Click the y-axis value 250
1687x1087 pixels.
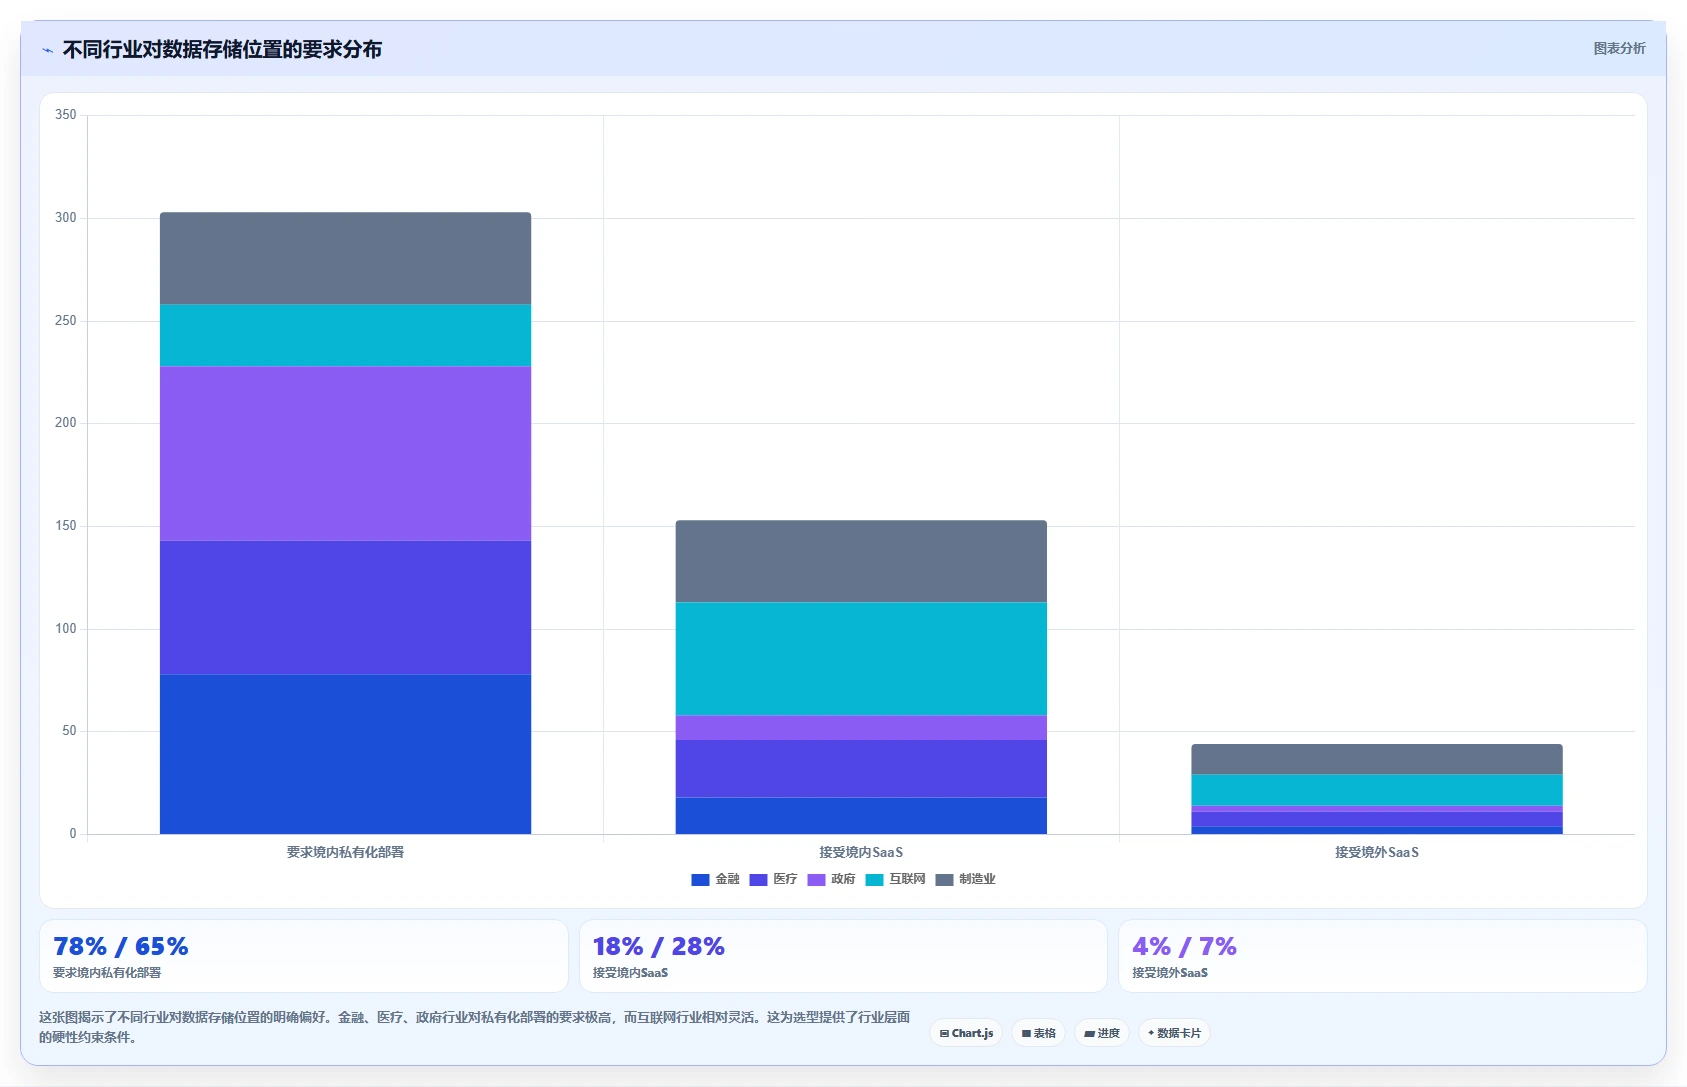coord(65,321)
